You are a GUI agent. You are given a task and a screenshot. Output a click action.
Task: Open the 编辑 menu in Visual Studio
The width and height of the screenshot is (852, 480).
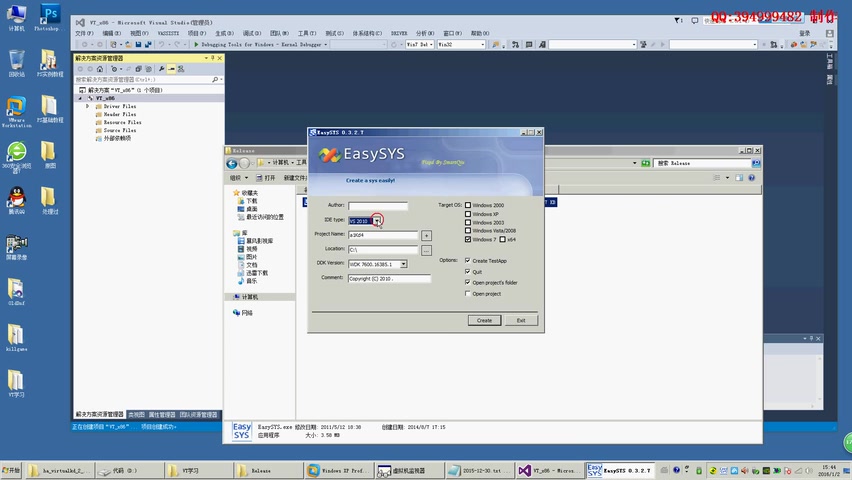(x=111, y=33)
